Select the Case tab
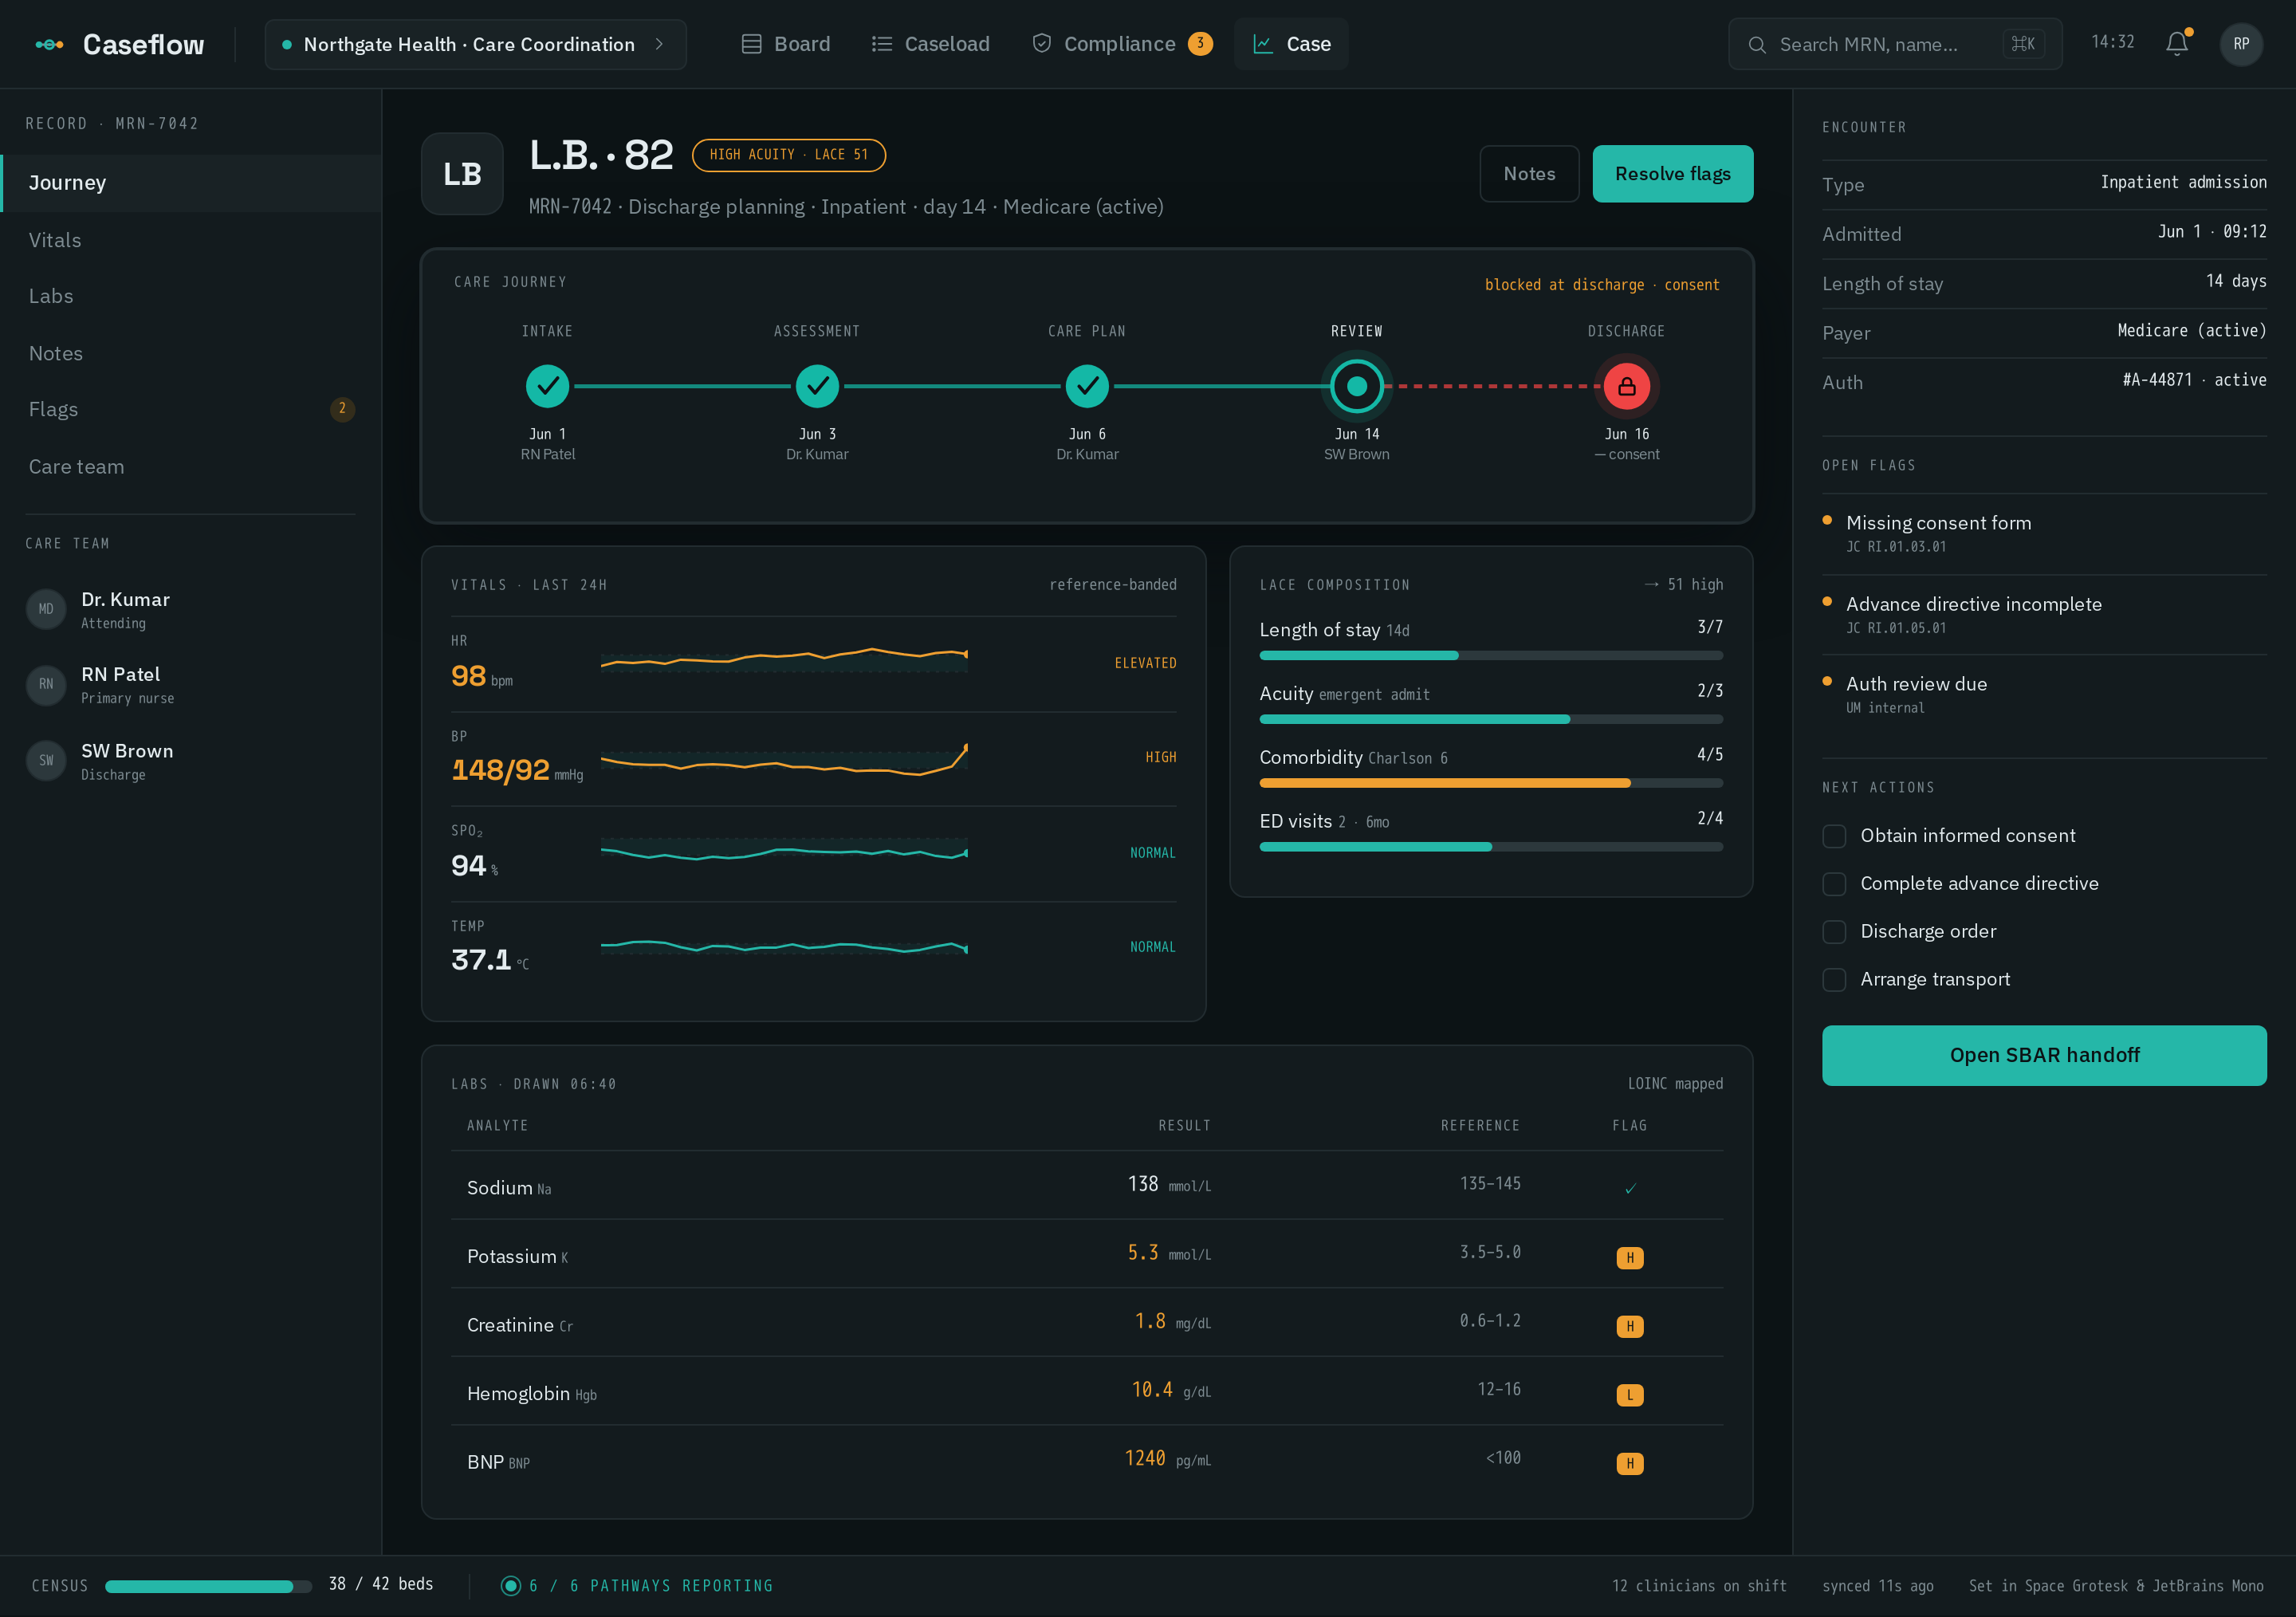This screenshot has height=1617, width=2296. 1291,44
